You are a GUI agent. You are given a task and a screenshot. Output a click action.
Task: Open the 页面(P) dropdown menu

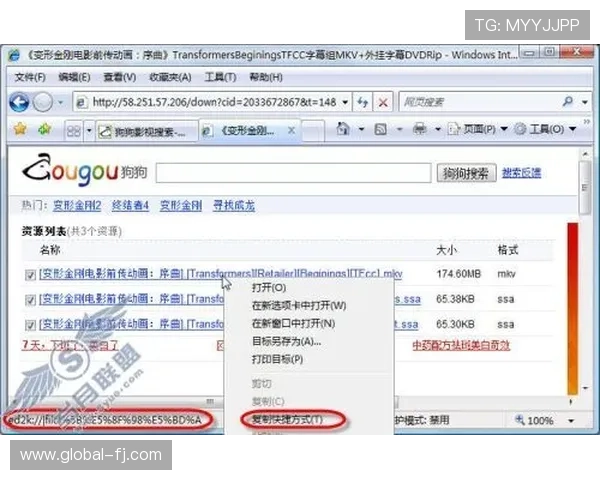click(x=478, y=129)
